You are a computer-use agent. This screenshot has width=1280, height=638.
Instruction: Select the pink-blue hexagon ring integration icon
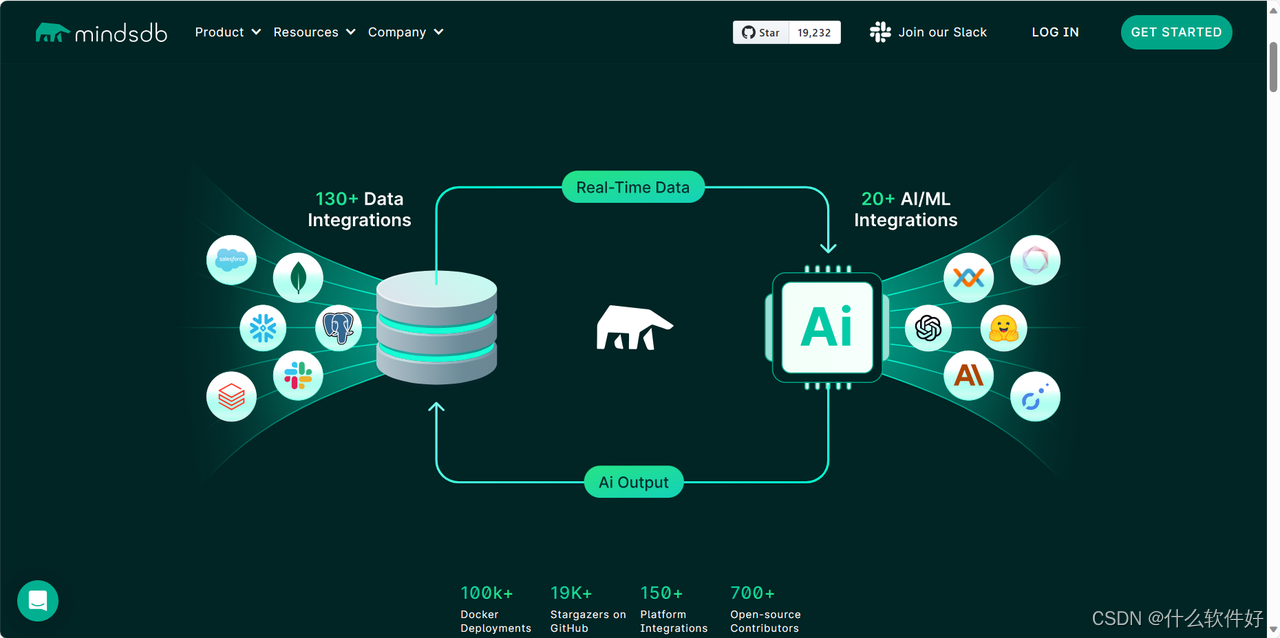pyautogui.click(x=1035, y=260)
